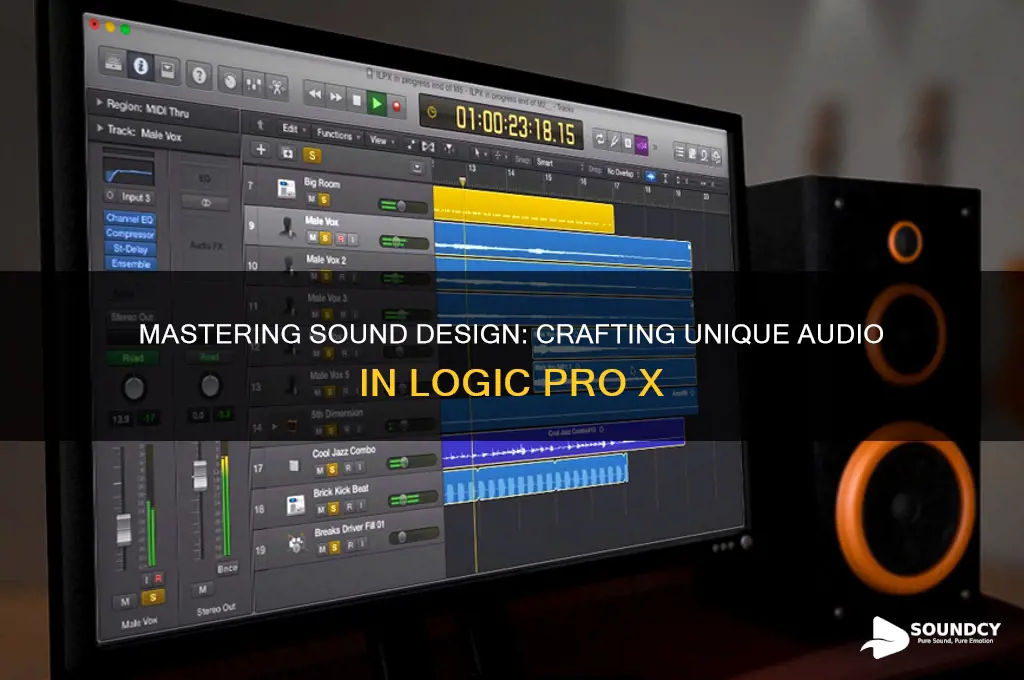Screen dimensions: 1024x680
Task: Expand the Track: Male Vox disclosure triangle
Action: click(101, 127)
